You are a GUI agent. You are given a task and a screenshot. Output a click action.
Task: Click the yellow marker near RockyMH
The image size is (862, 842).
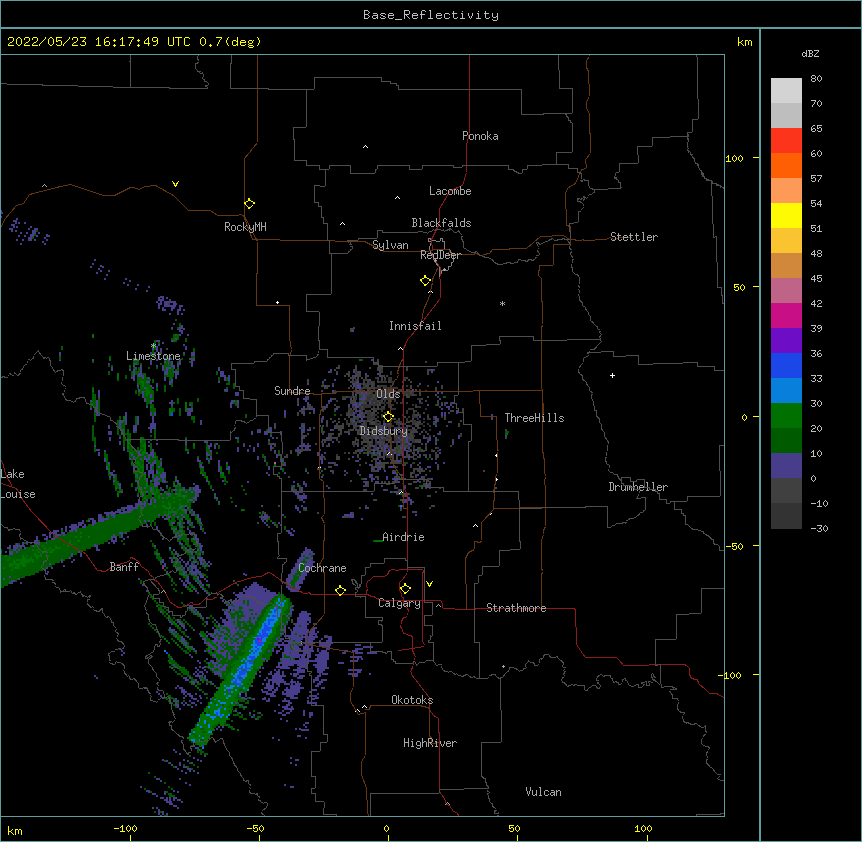click(249, 204)
